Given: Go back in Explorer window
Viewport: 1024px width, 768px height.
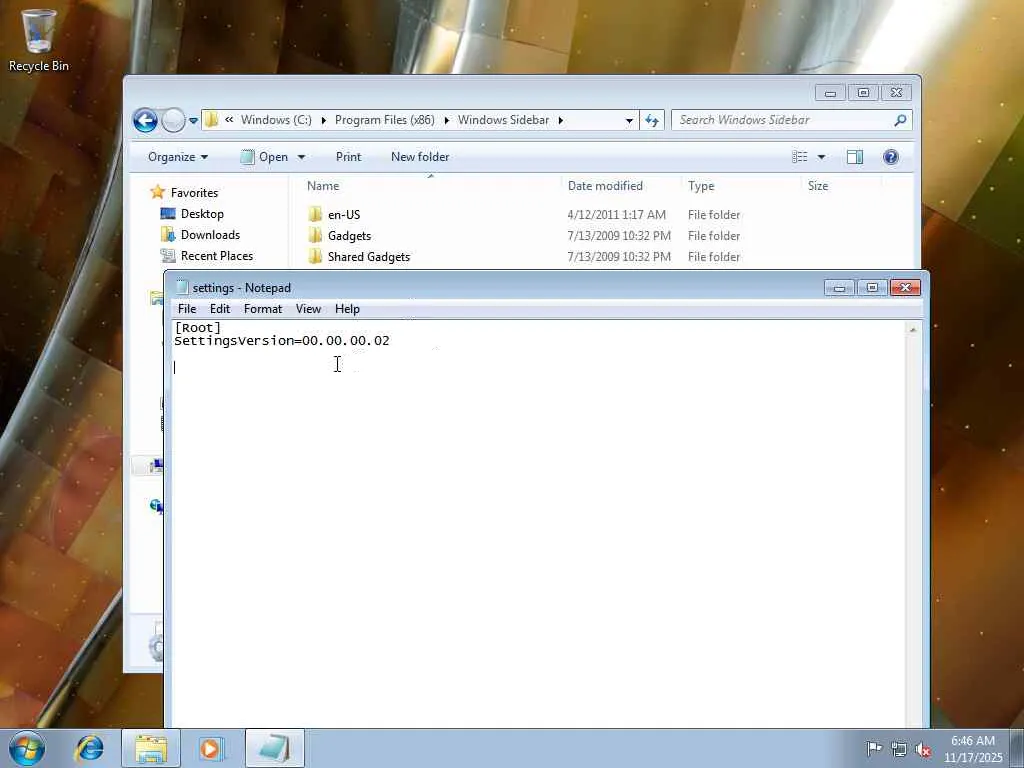Looking at the screenshot, I should pyautogui.click(x=145, y=120).
